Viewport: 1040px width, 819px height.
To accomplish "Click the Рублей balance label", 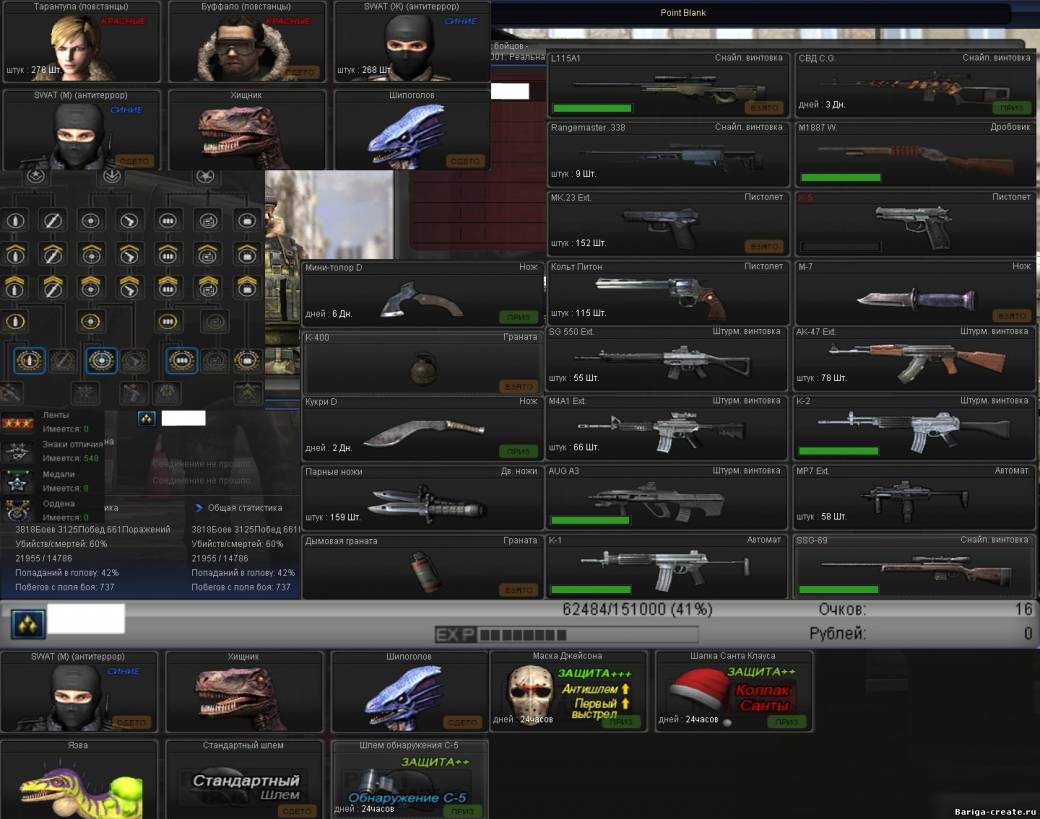I will [x=837, y=633].
